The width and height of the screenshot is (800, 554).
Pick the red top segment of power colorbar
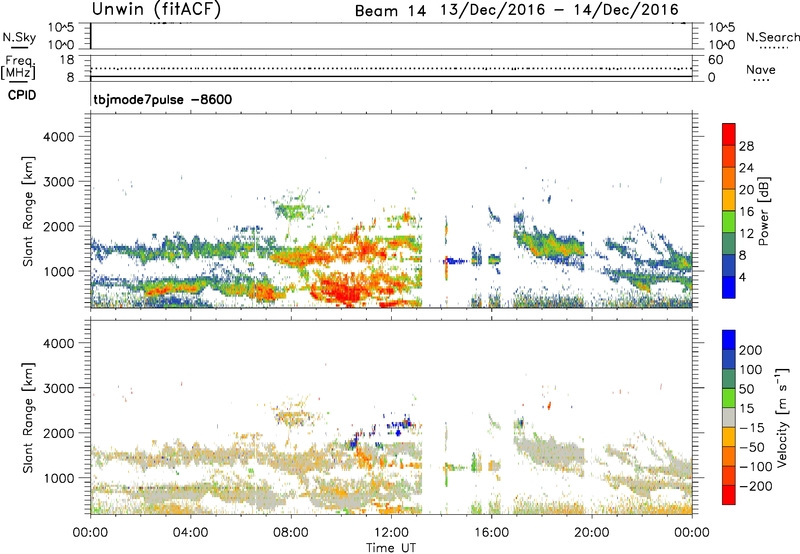click(729, 134)
